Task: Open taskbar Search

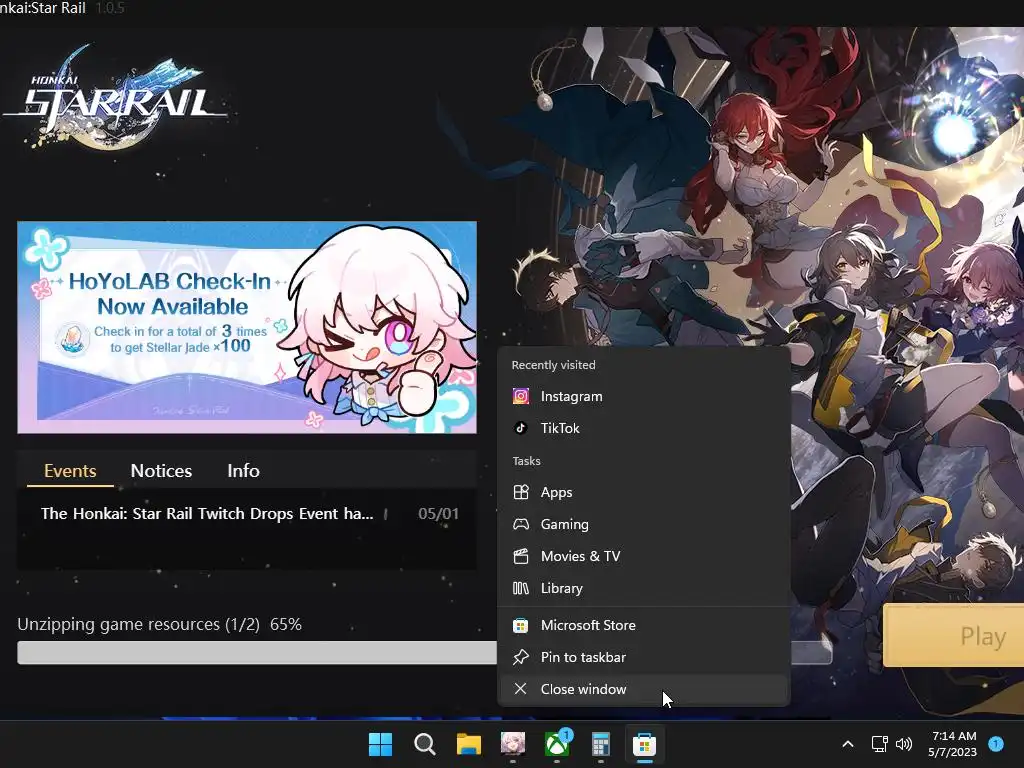Action: pyautogui.click(x=424, y=744)
